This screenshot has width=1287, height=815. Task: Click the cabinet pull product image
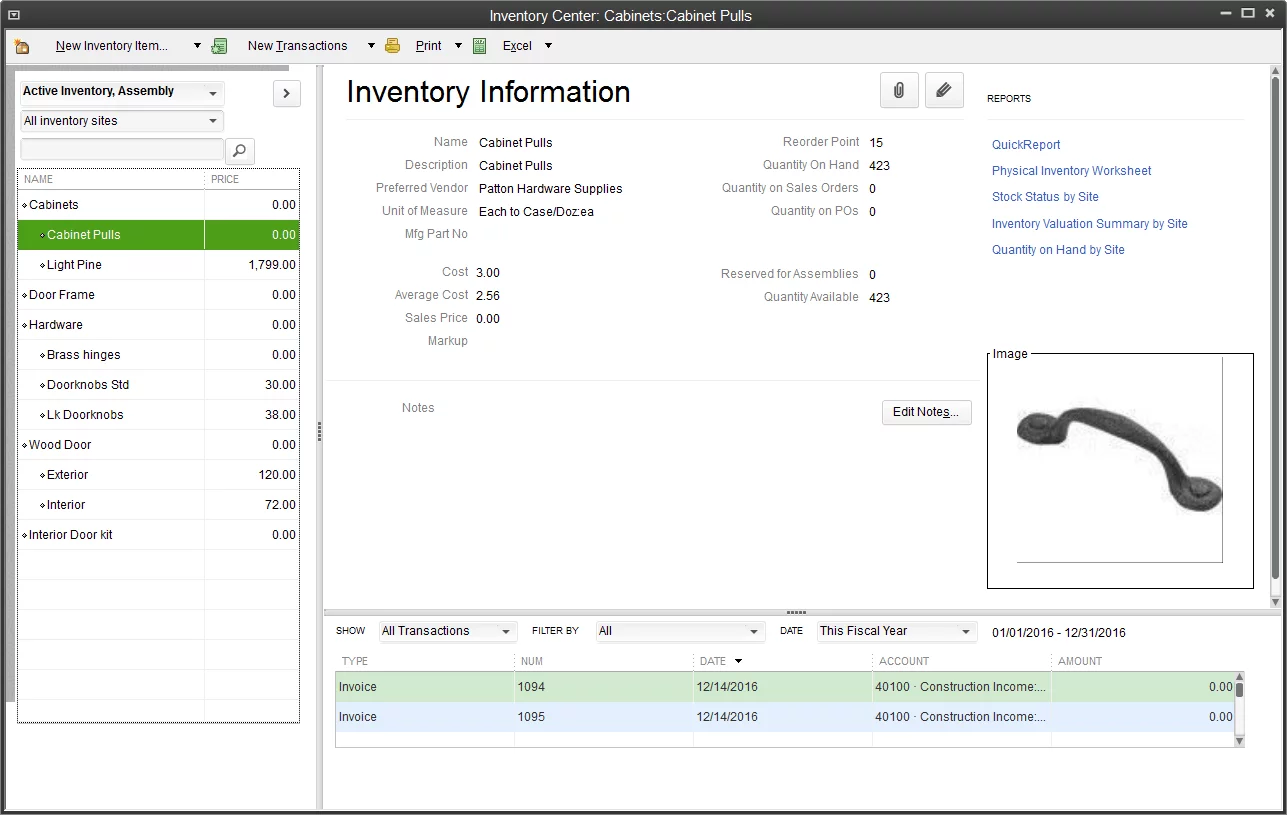click(1120, 460)
